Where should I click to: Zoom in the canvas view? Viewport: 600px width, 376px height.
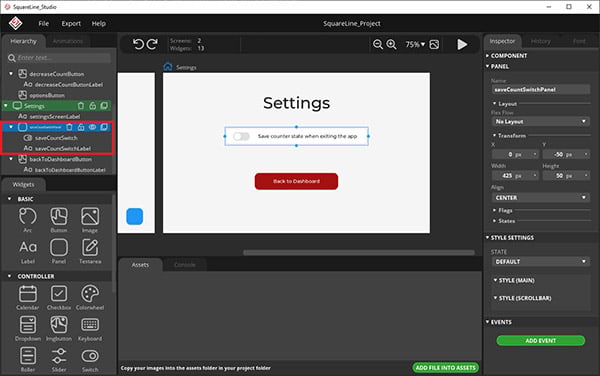pos(391,44)
